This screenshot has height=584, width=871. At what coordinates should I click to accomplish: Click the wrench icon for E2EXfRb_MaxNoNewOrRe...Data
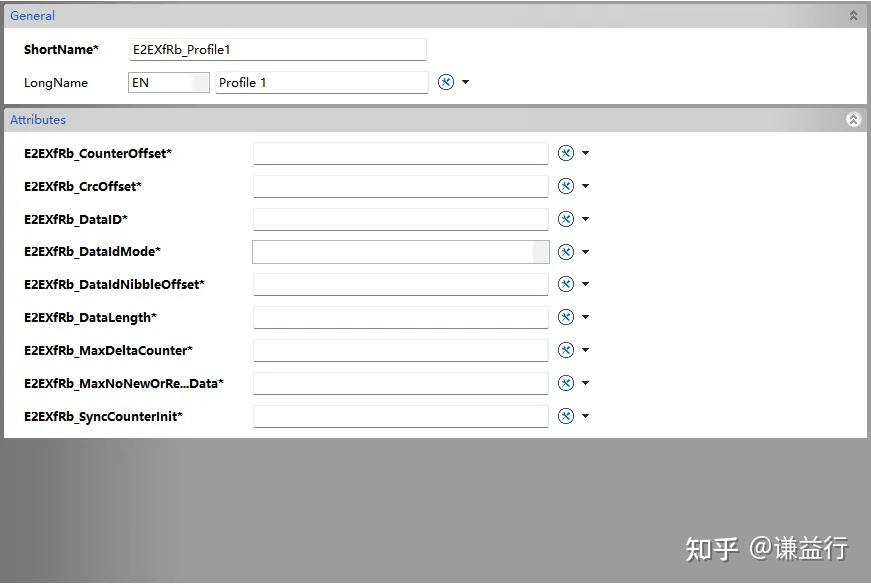coord(566,383)
